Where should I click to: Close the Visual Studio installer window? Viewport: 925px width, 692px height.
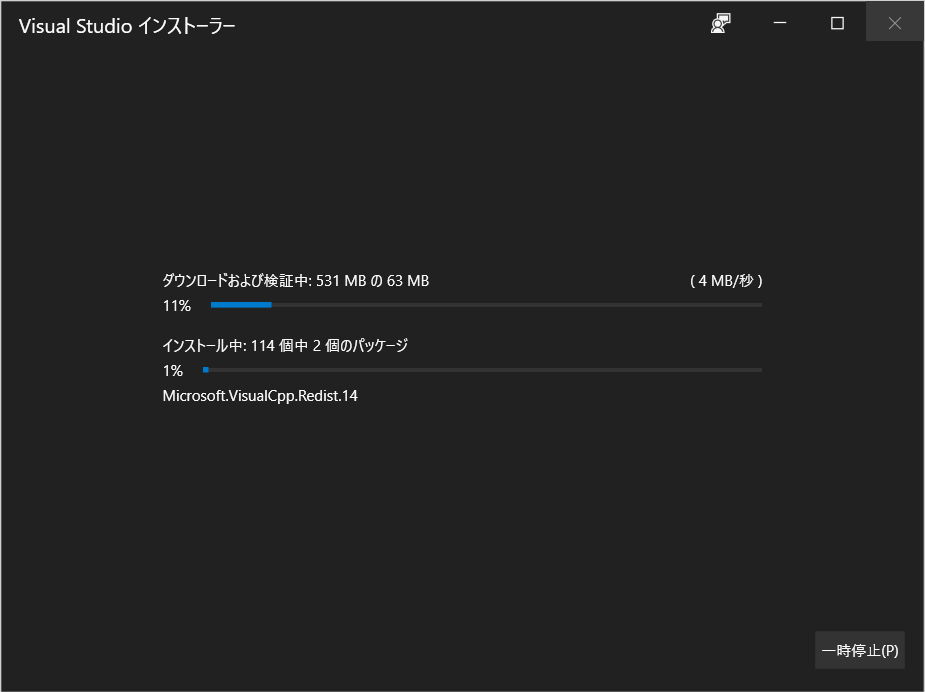[x=894, y=23]
